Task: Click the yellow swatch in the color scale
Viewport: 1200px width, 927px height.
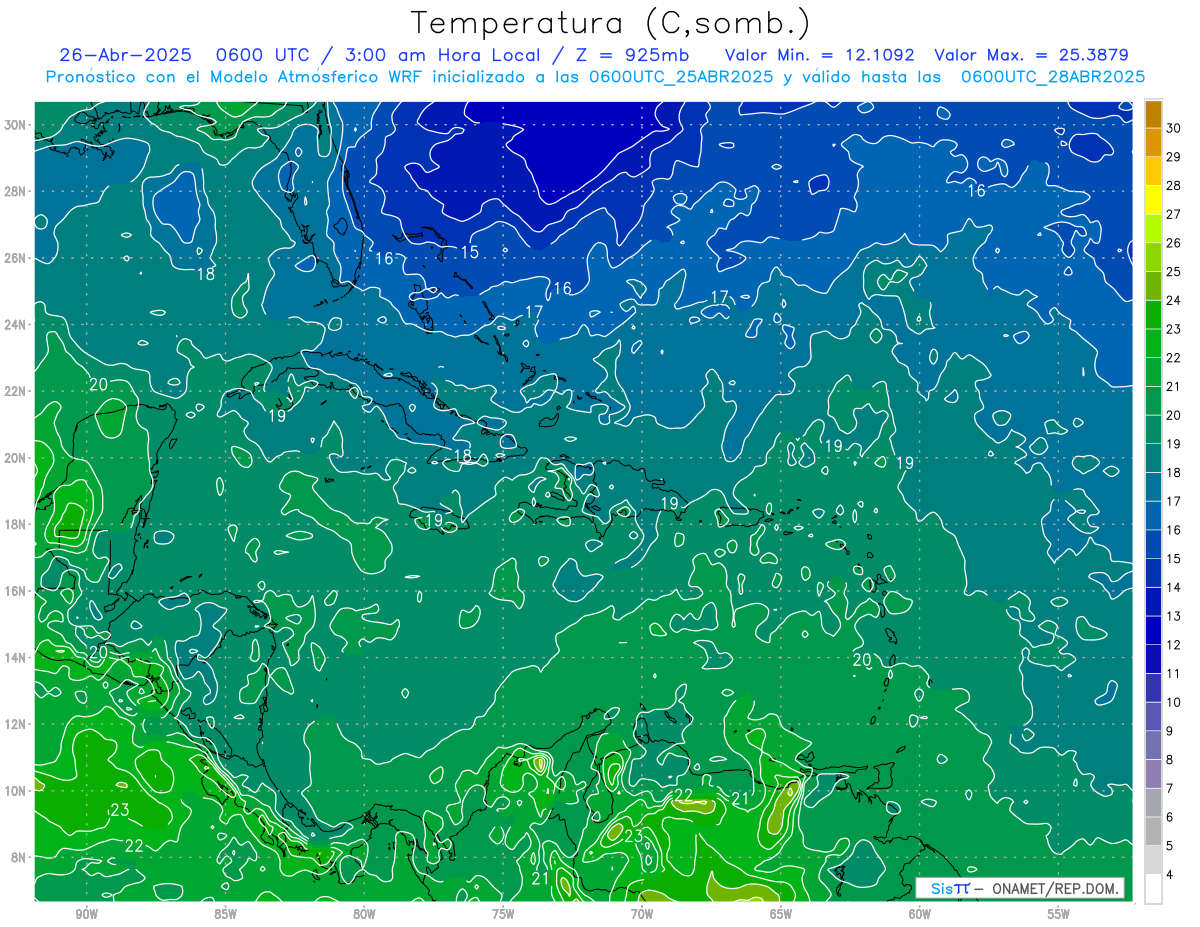Action: click(x=1153, y=200)
